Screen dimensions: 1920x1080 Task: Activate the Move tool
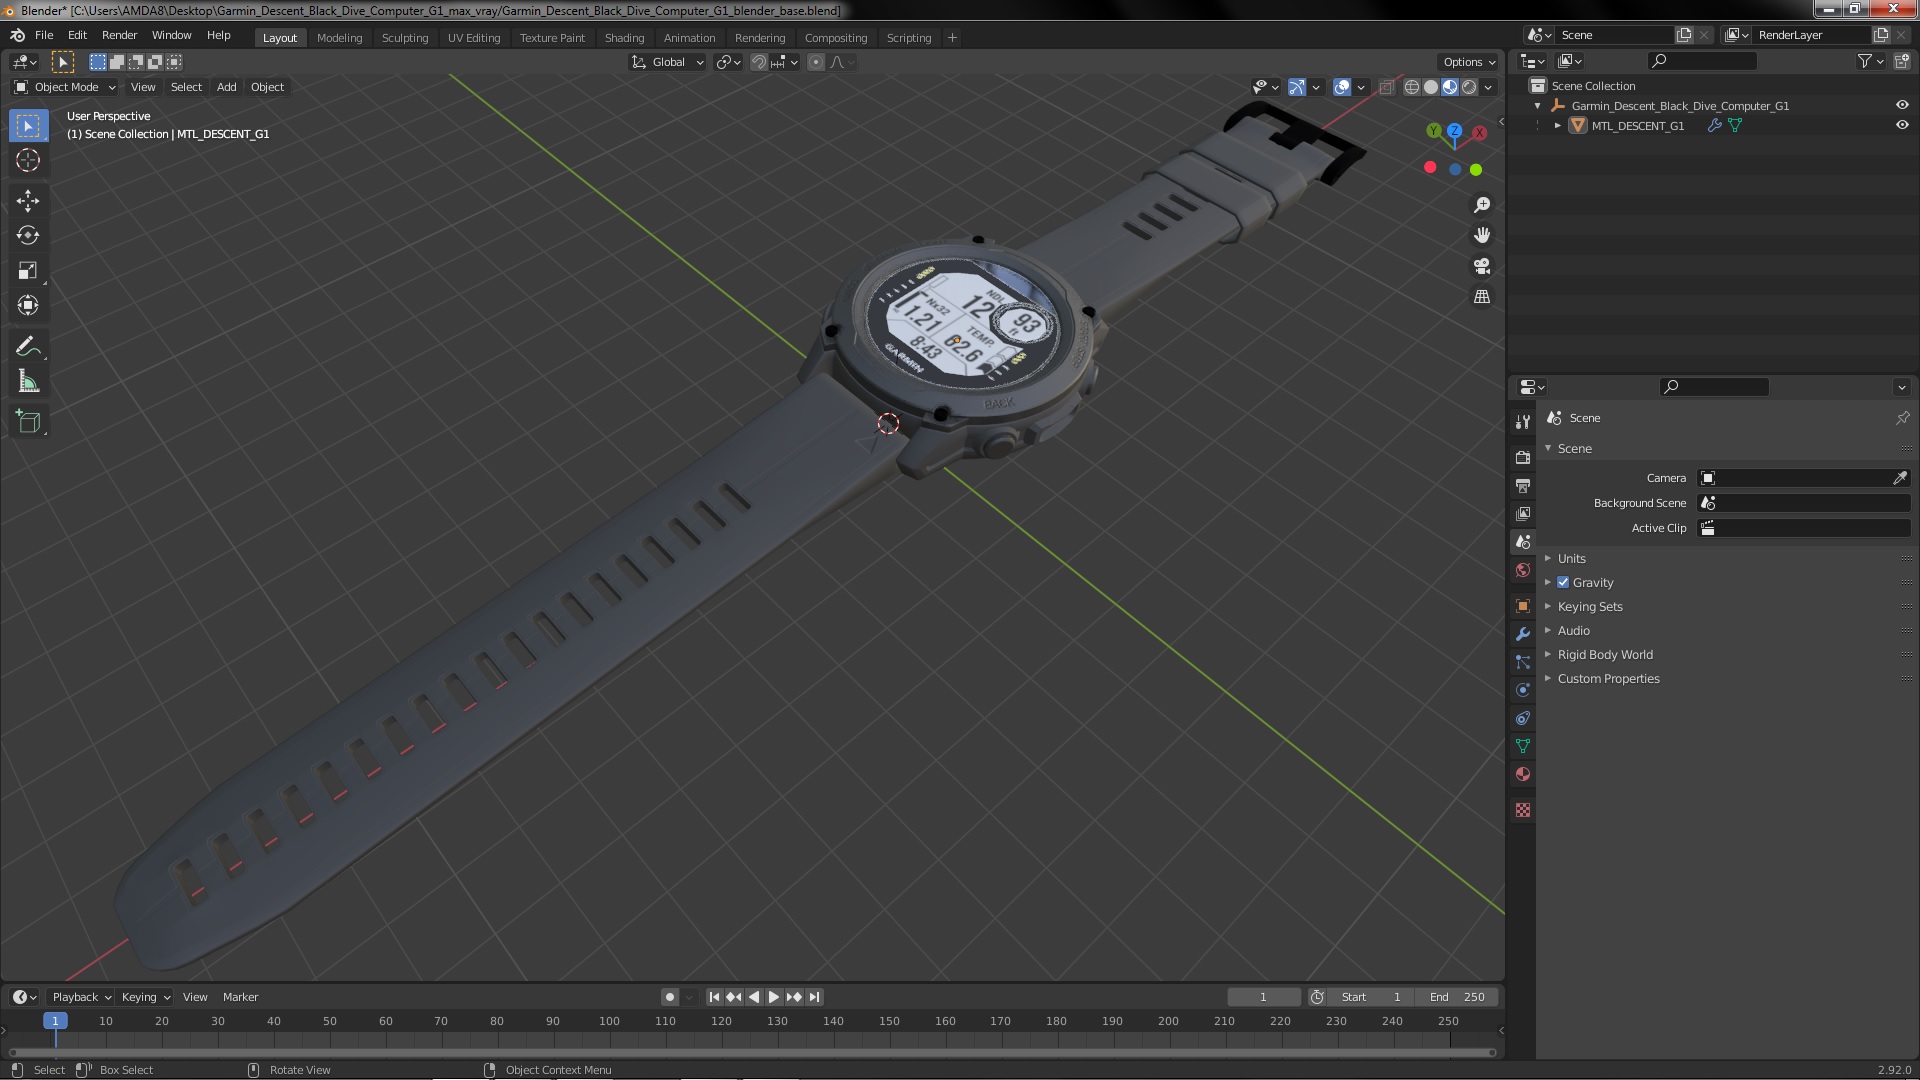tap(28, 201)
